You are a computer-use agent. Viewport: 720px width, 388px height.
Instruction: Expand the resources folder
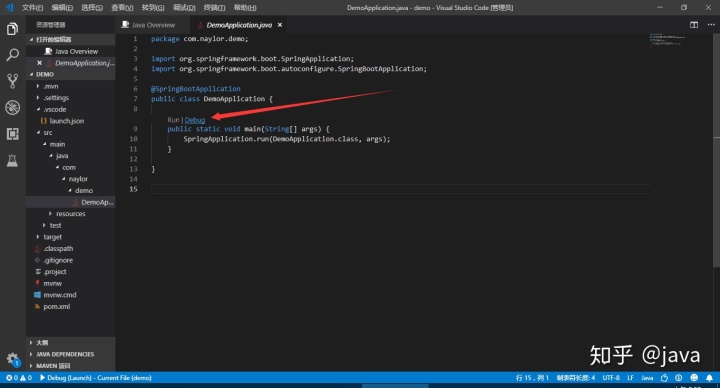point(70,214)
